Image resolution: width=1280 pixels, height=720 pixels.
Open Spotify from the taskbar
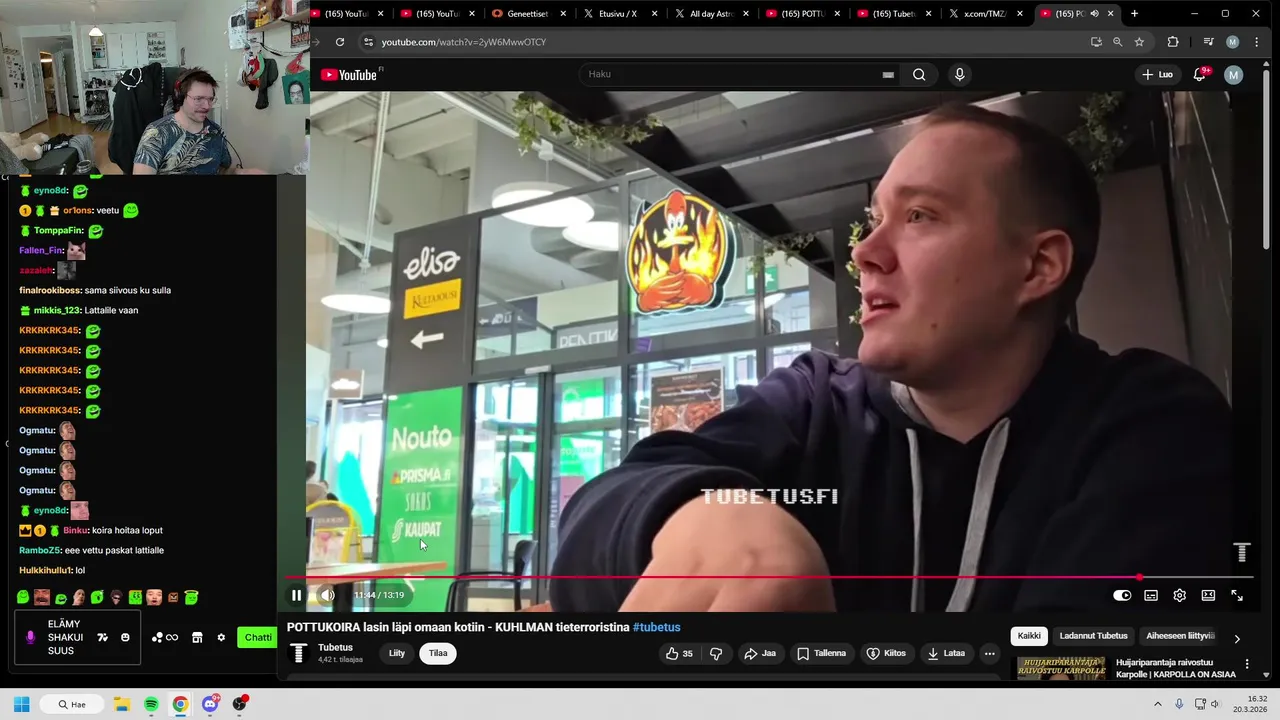pos(151,704)
